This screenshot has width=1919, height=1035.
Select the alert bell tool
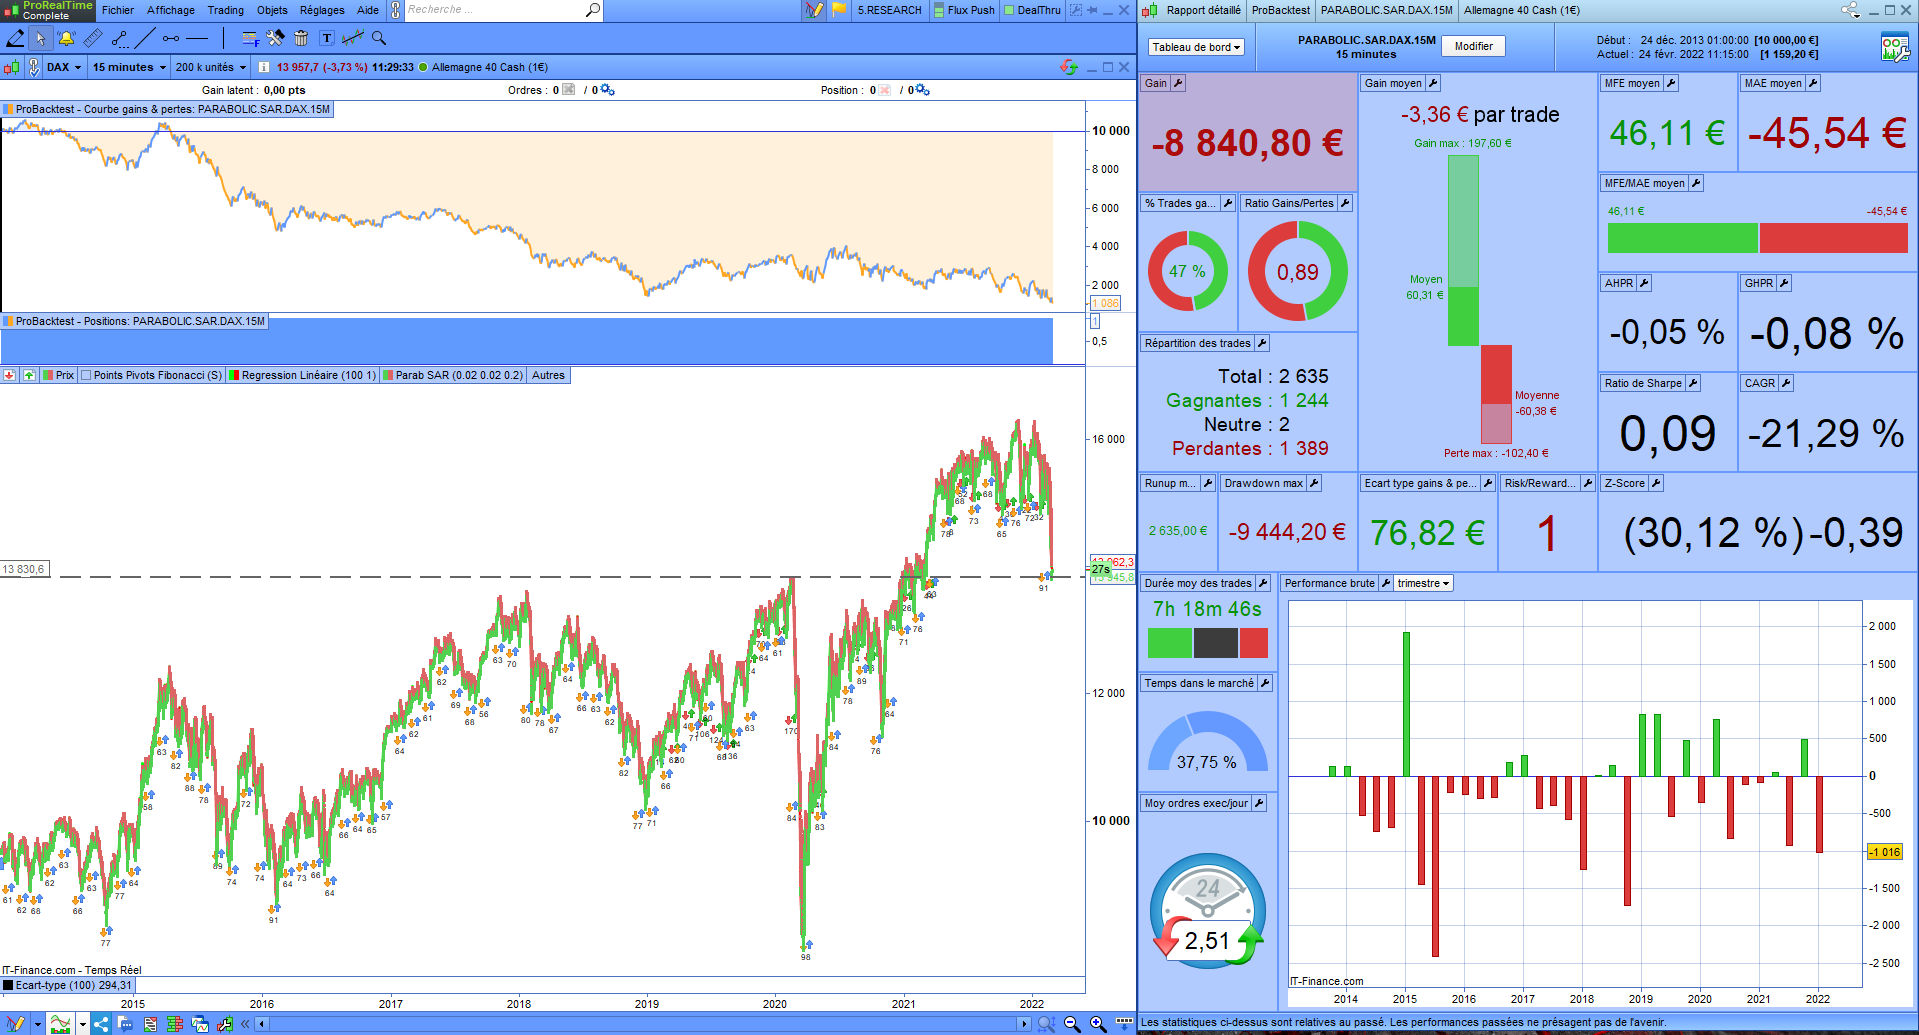click(66, 39)
